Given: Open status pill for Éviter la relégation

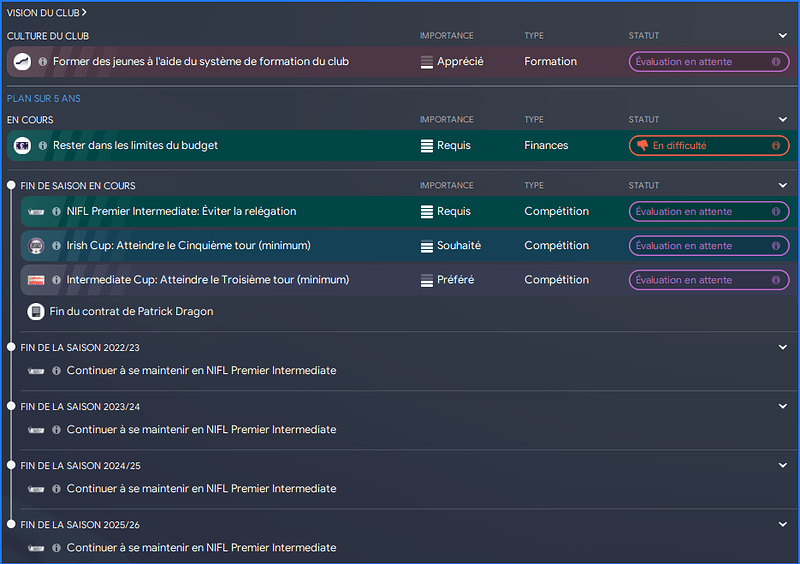Looking at the screenshot, I should 709,212.
